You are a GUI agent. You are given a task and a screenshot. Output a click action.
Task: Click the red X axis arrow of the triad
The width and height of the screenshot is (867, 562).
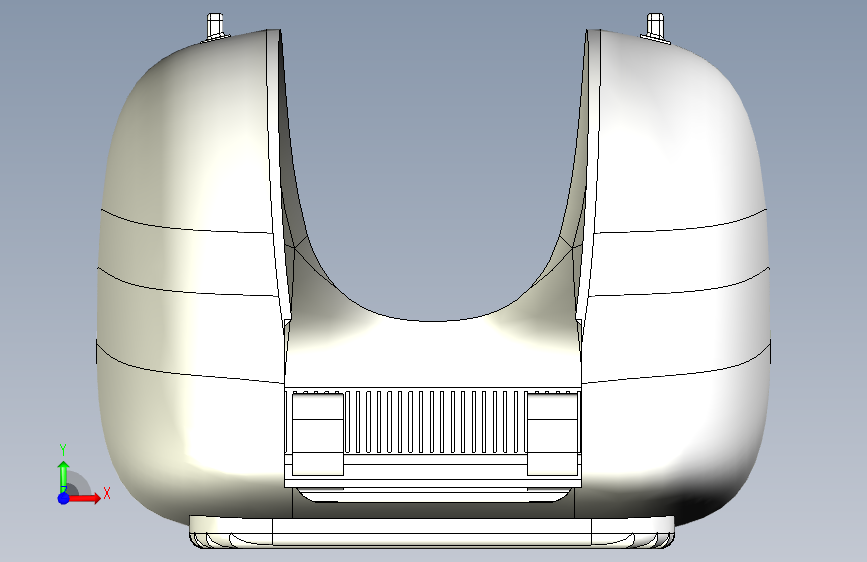tap(86, 498)
